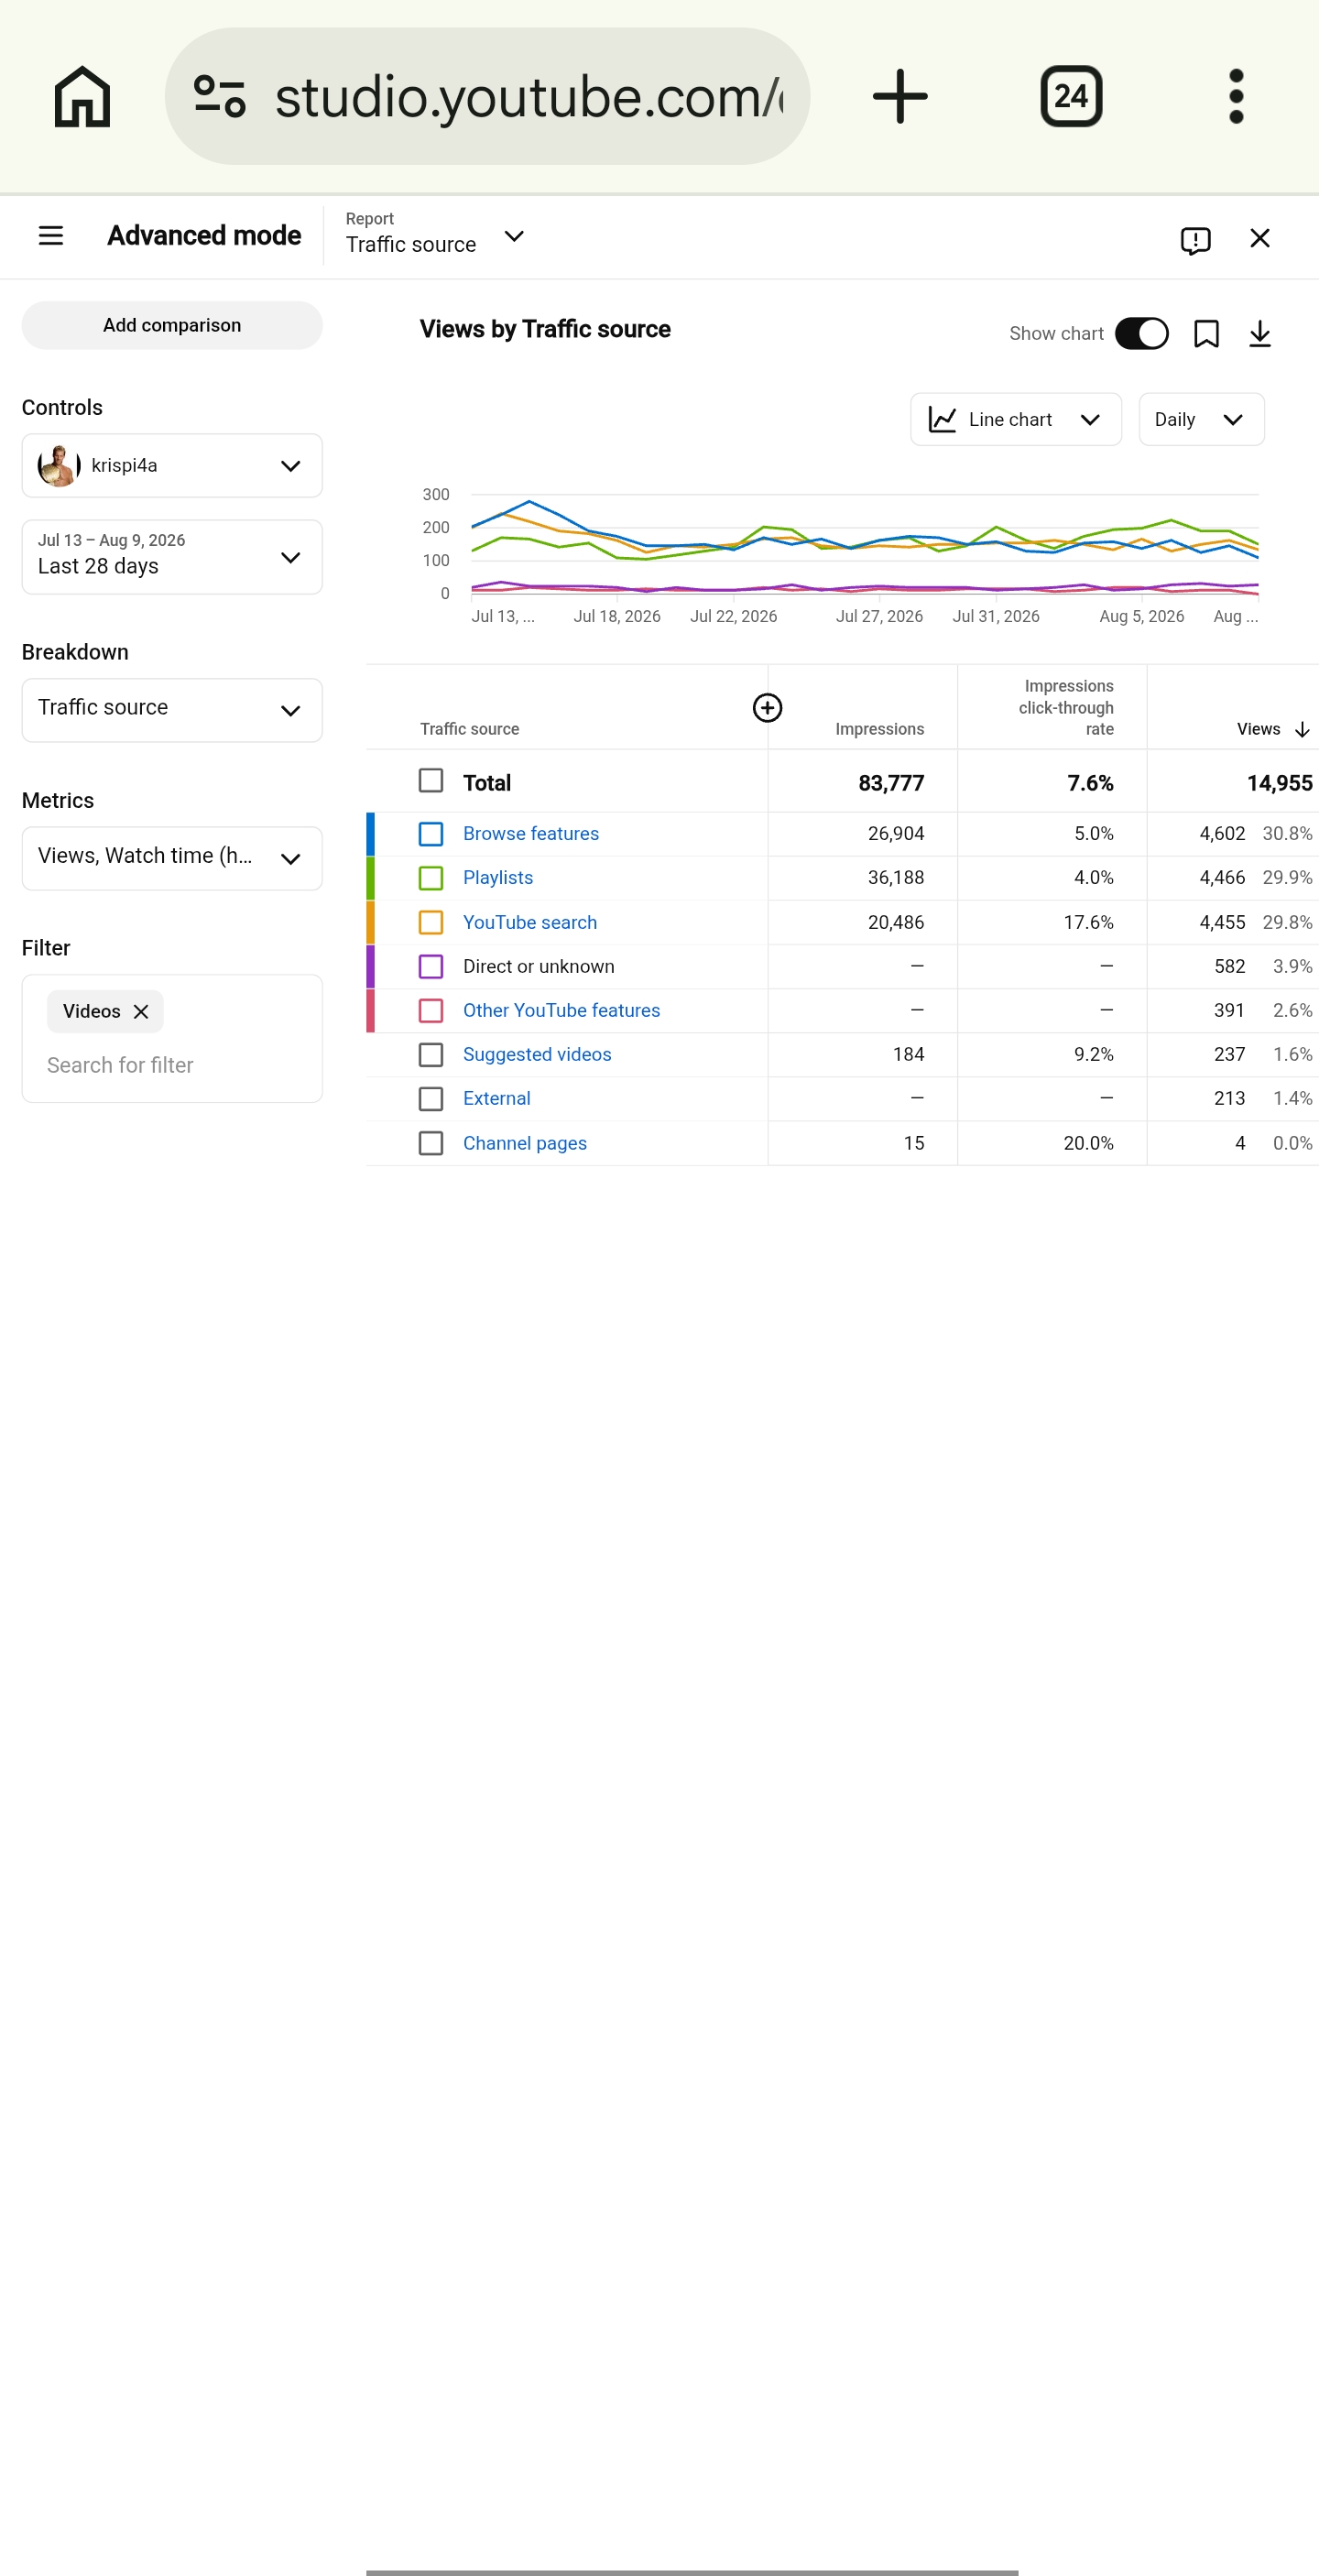Image resolution: width=1319 pixels, height=2576 pixels.
Task: Tap the browser home icon
Action: click(x=82, y=97)
